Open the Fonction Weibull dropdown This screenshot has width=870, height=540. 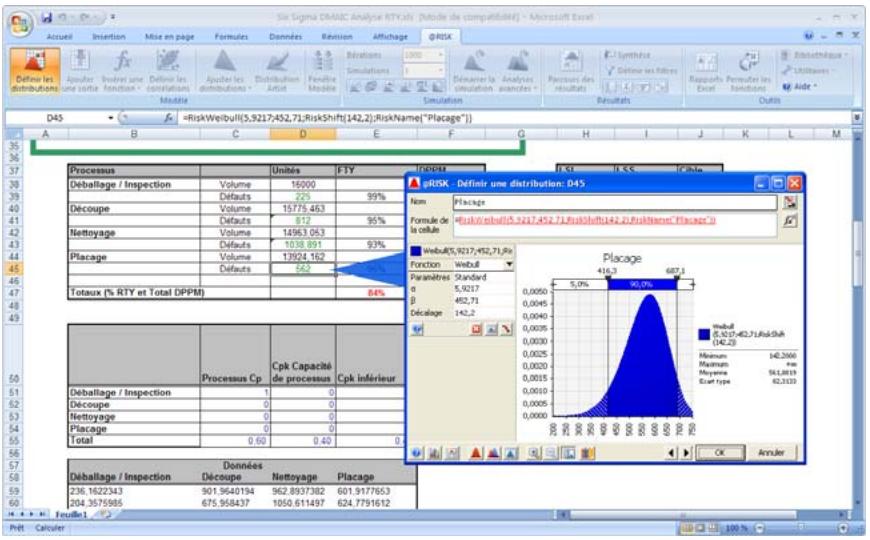tap(508, 265)
